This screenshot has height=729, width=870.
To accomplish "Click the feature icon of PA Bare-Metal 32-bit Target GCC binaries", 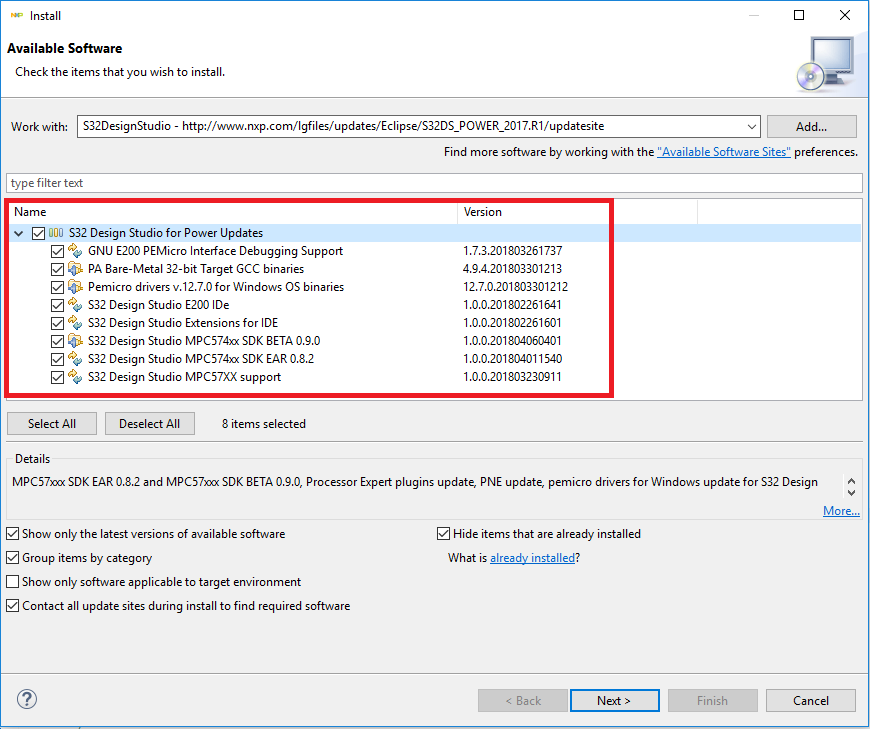I will (75, 269).
